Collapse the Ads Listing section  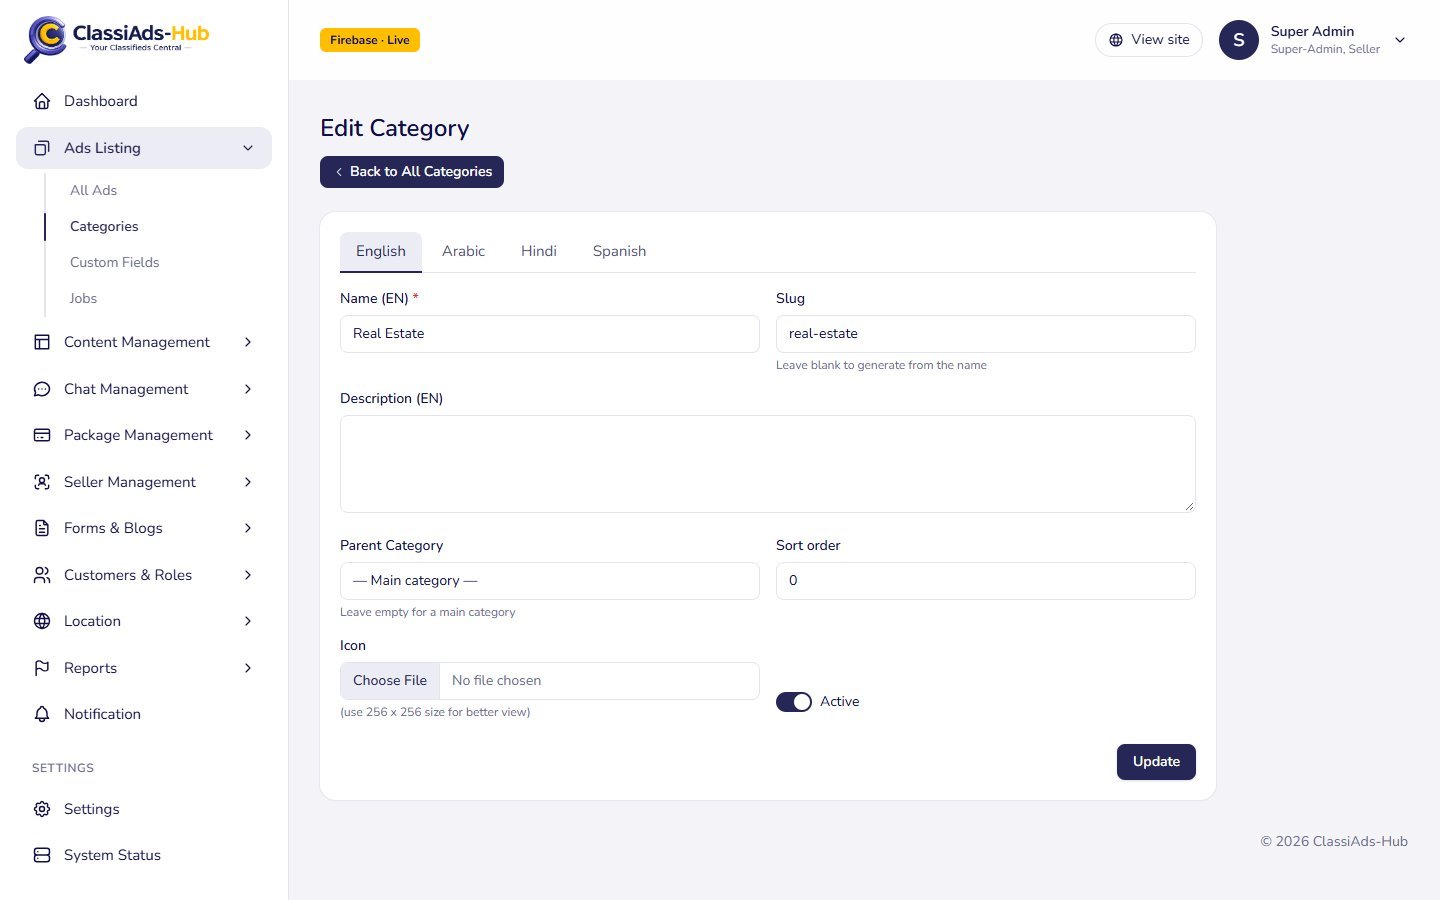[x=248, y=148]
